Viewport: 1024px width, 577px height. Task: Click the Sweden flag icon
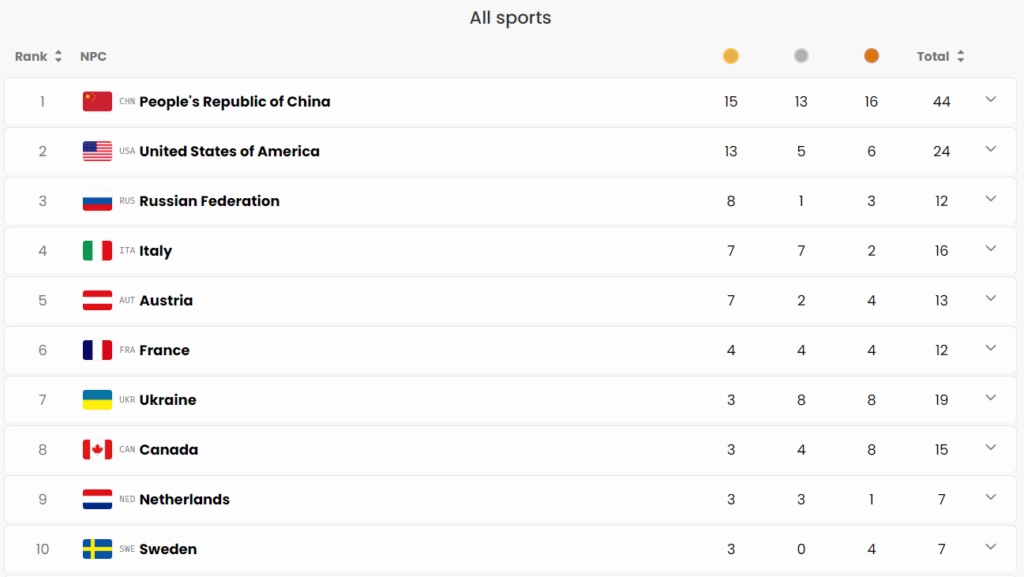point(97,549)
